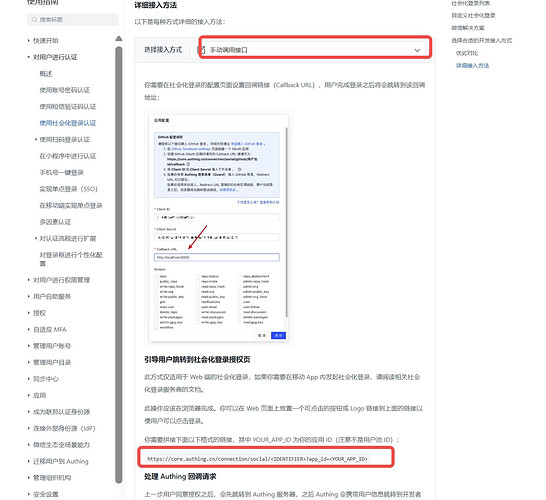Open the 自适应 MFA section
Image resolution: width=546 pixels, height=500 pixels.
click(50, 329)
